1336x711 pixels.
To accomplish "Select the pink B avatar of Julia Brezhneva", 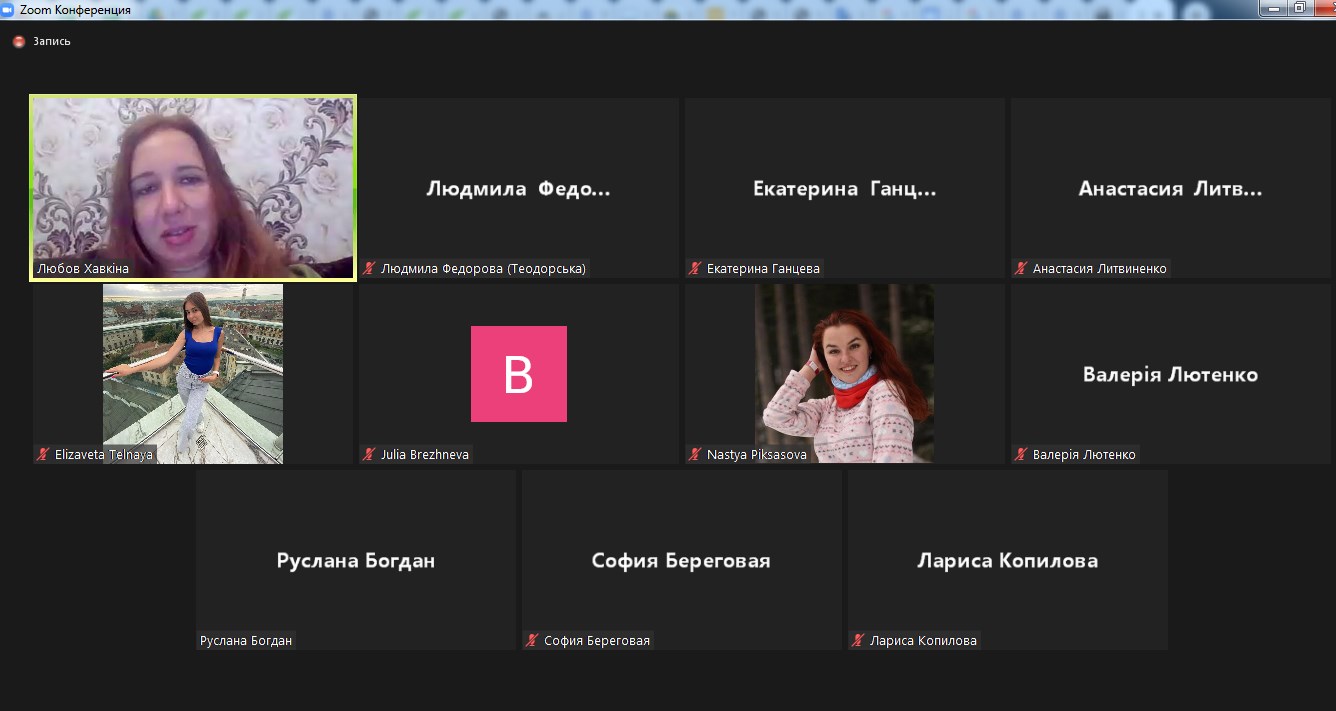I will tap(519, 374).
